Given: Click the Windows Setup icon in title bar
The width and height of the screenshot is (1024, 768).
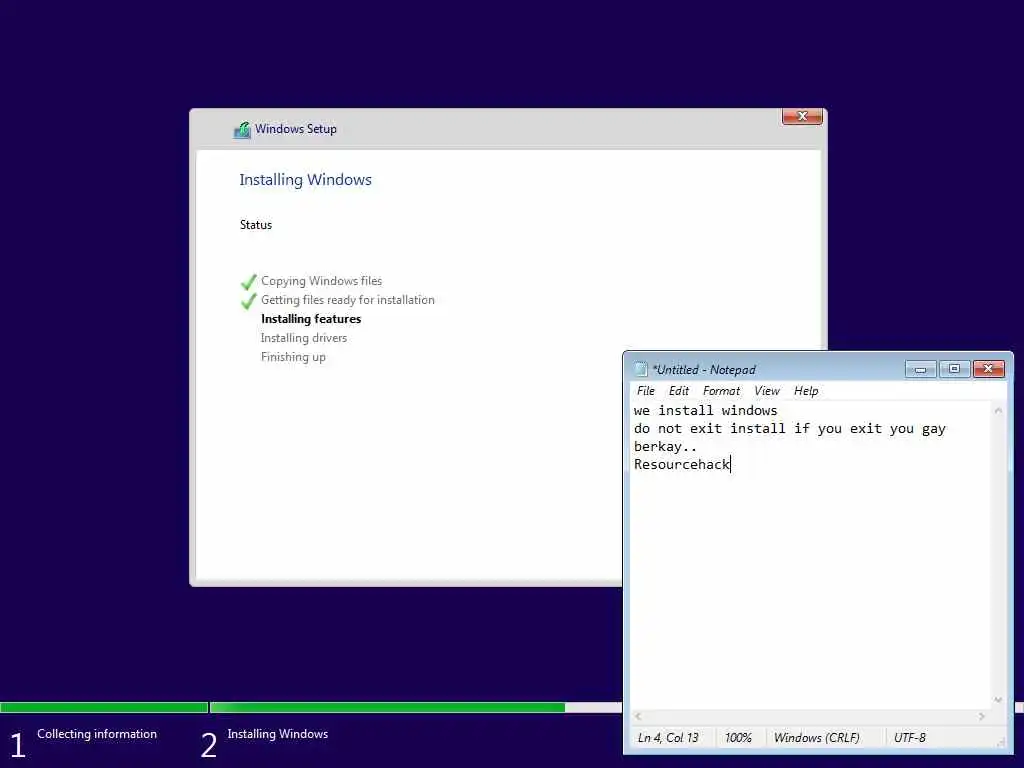Looking at the screenshot, I should [x=242, y=129].
